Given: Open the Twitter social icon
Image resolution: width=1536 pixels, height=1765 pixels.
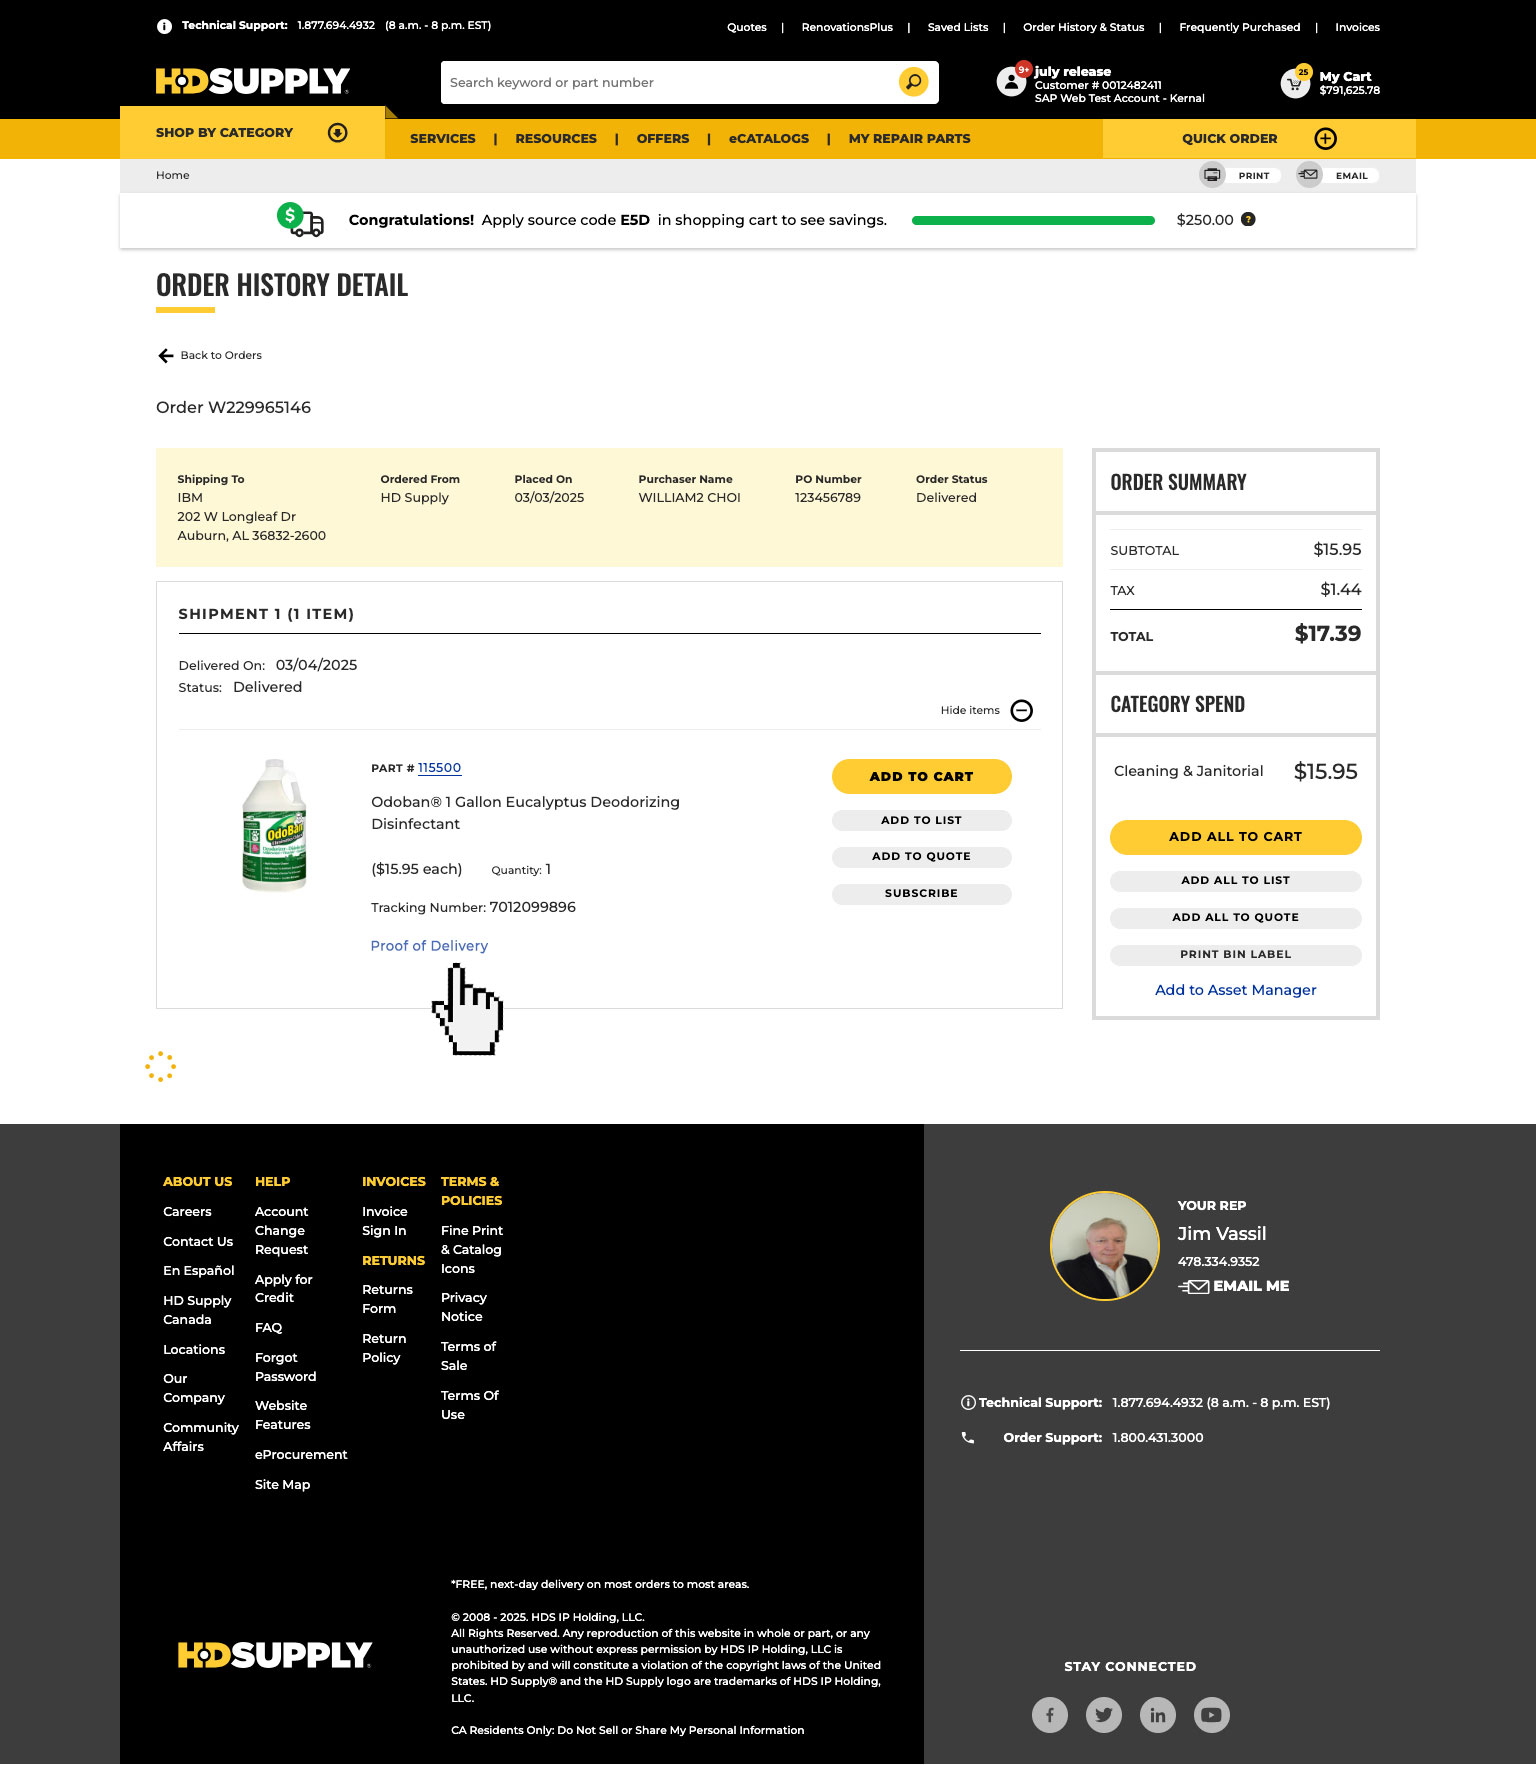Looking at the screenshot, I should 1104,1715.
